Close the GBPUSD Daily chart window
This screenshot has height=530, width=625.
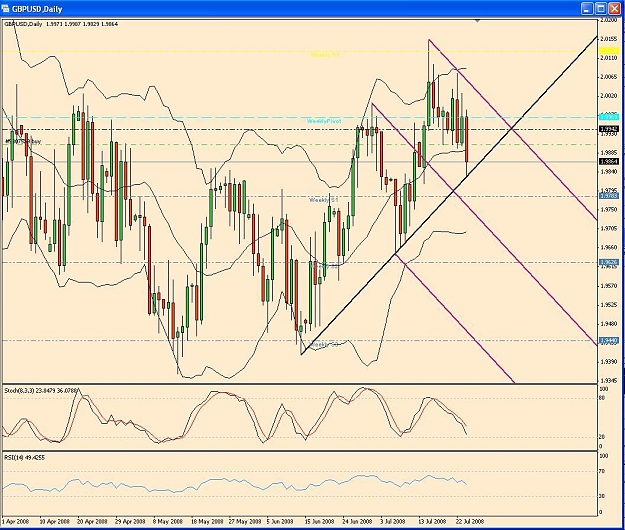point(613,8)
